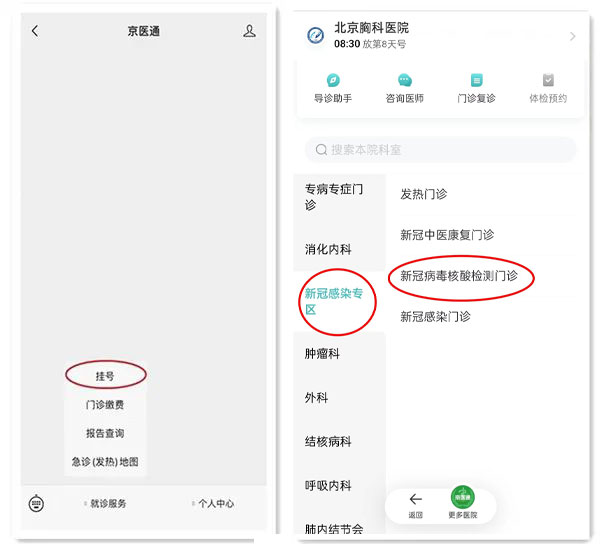600x544 pixels.
Task: Tap the back arrow in 京医通 header
Action: [x=35, y=31]
